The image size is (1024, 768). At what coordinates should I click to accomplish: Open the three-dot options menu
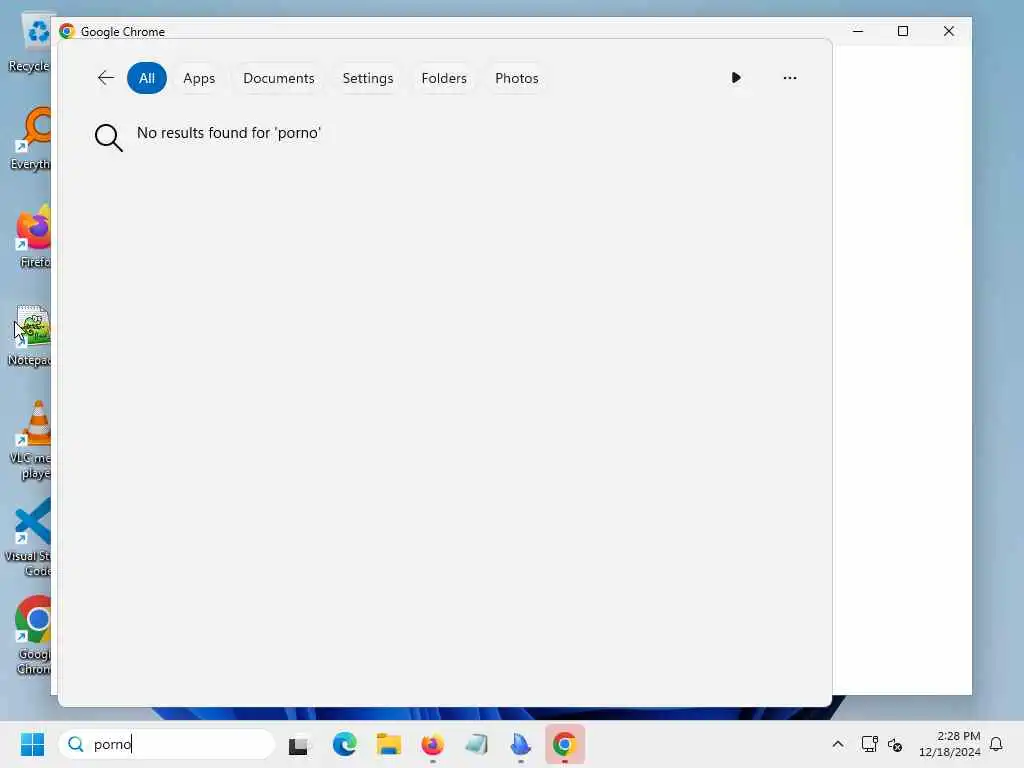tap(790, 78)
